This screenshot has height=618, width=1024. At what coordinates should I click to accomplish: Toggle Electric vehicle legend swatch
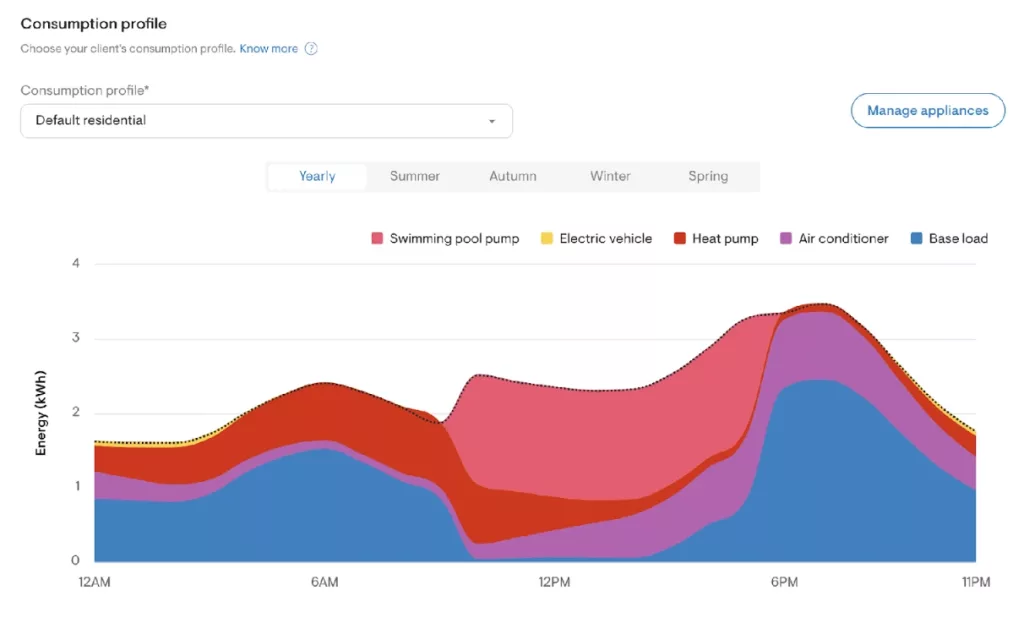[x=547, y=239]
